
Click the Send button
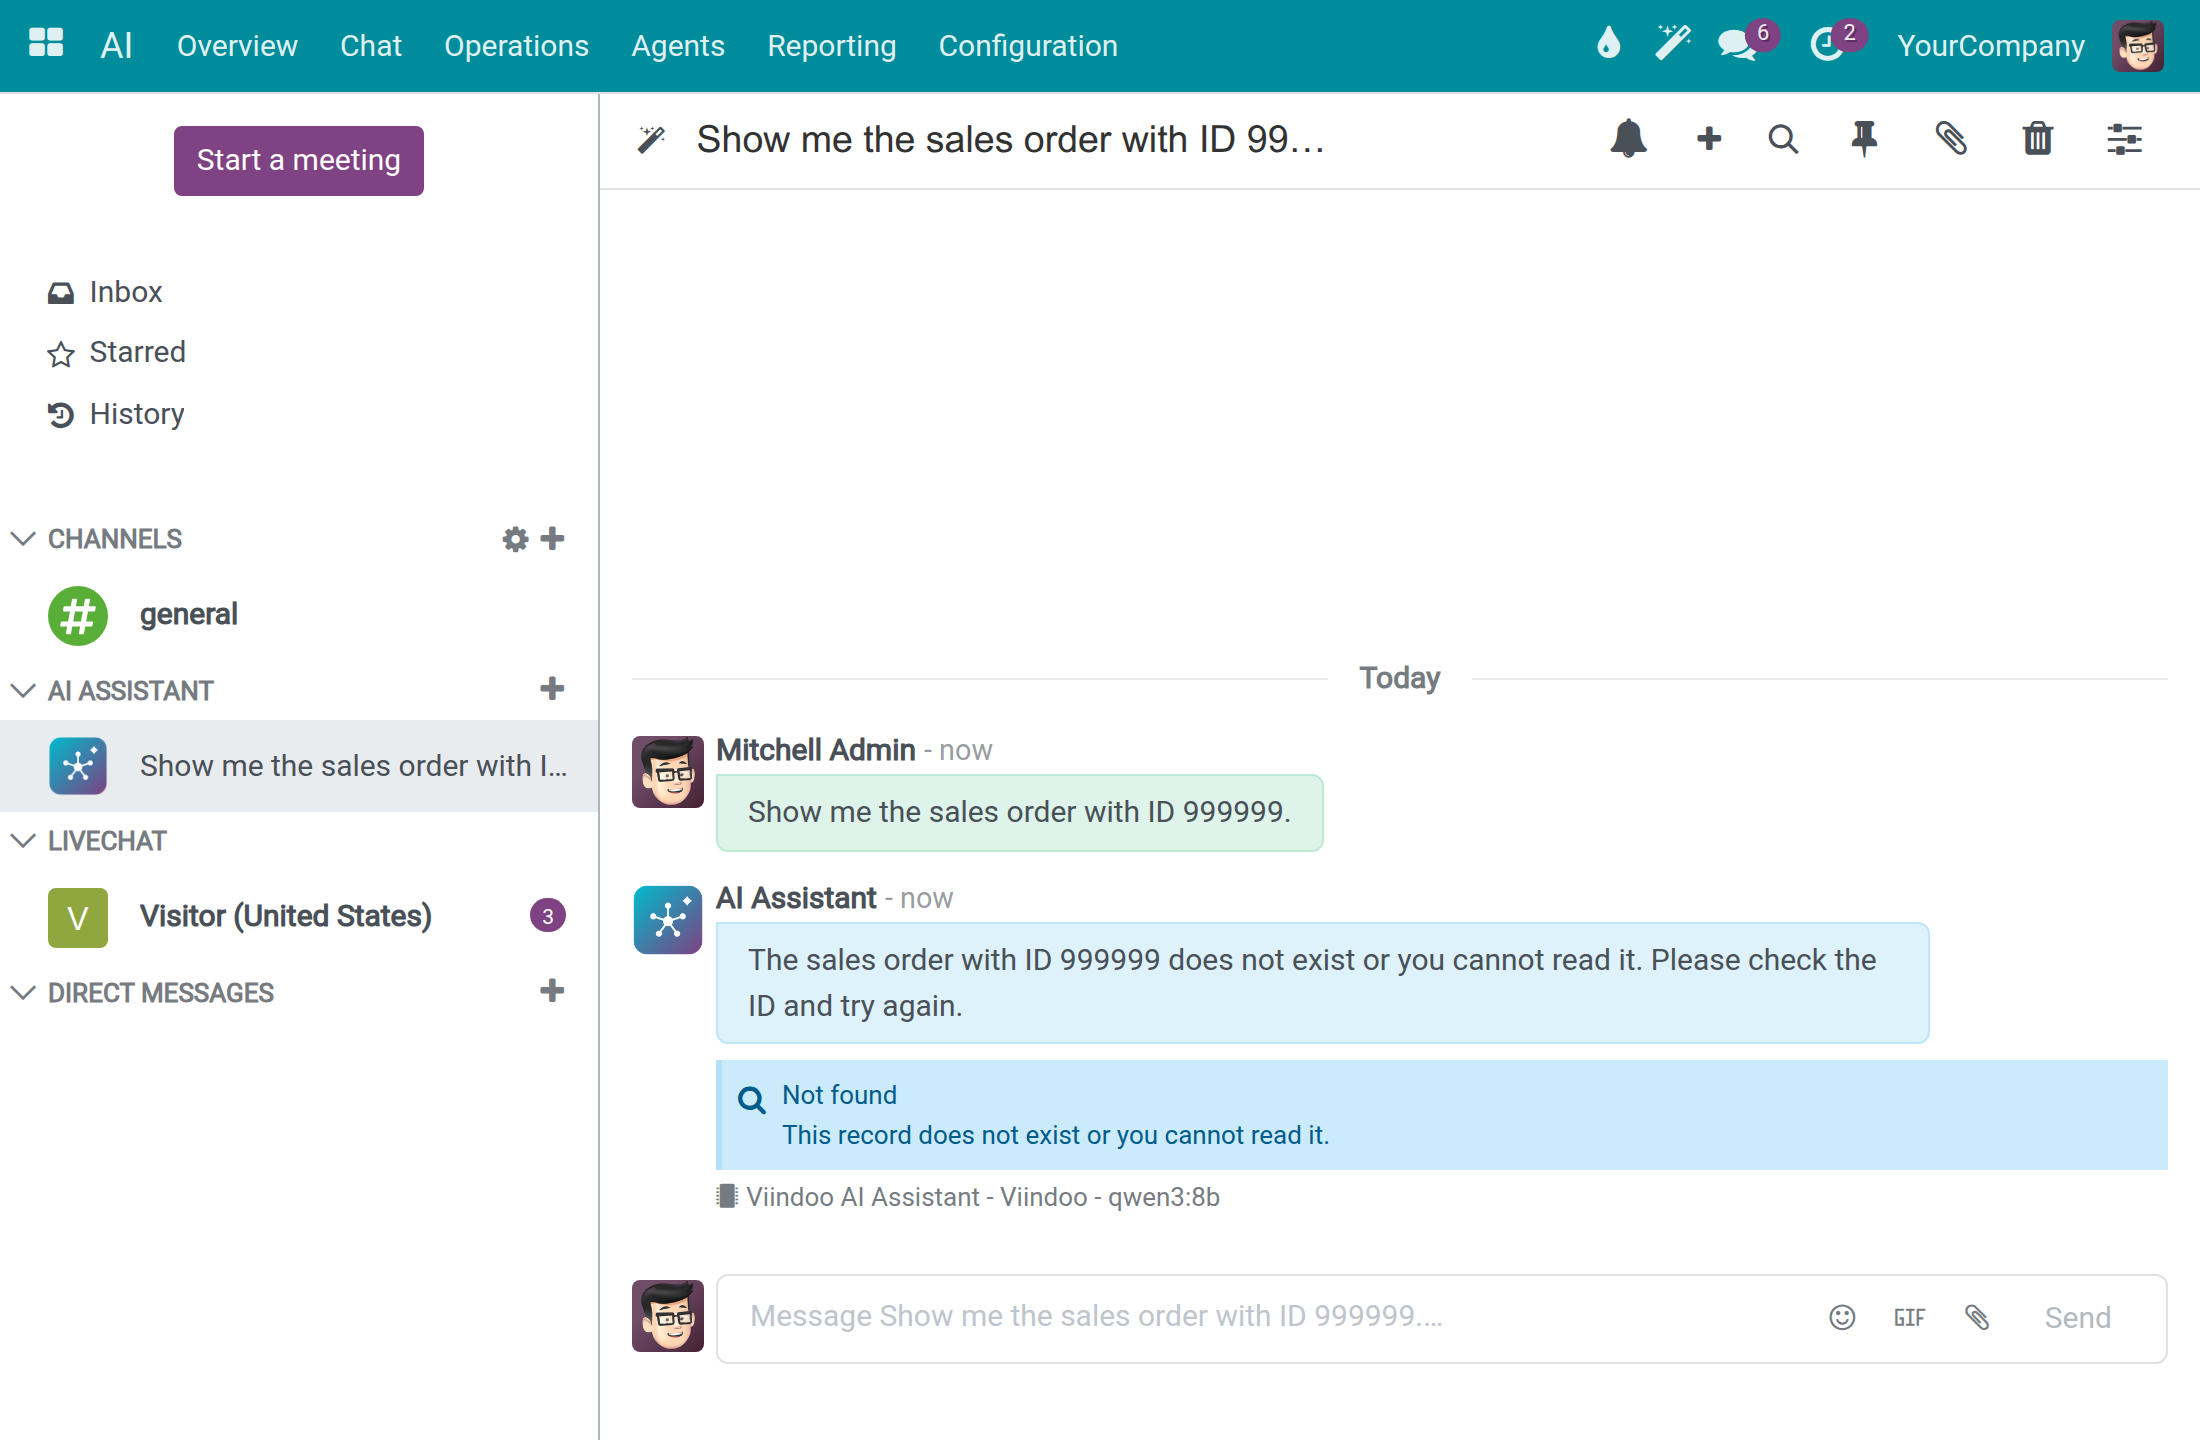(x=2078, y=1318)
